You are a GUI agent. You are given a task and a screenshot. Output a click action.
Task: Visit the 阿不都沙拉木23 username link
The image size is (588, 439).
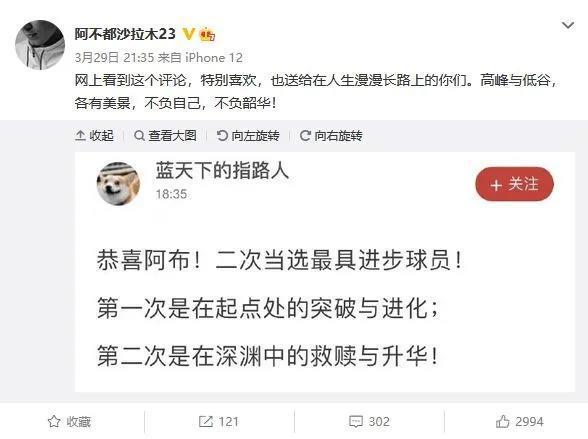click(x=125, y=34)
